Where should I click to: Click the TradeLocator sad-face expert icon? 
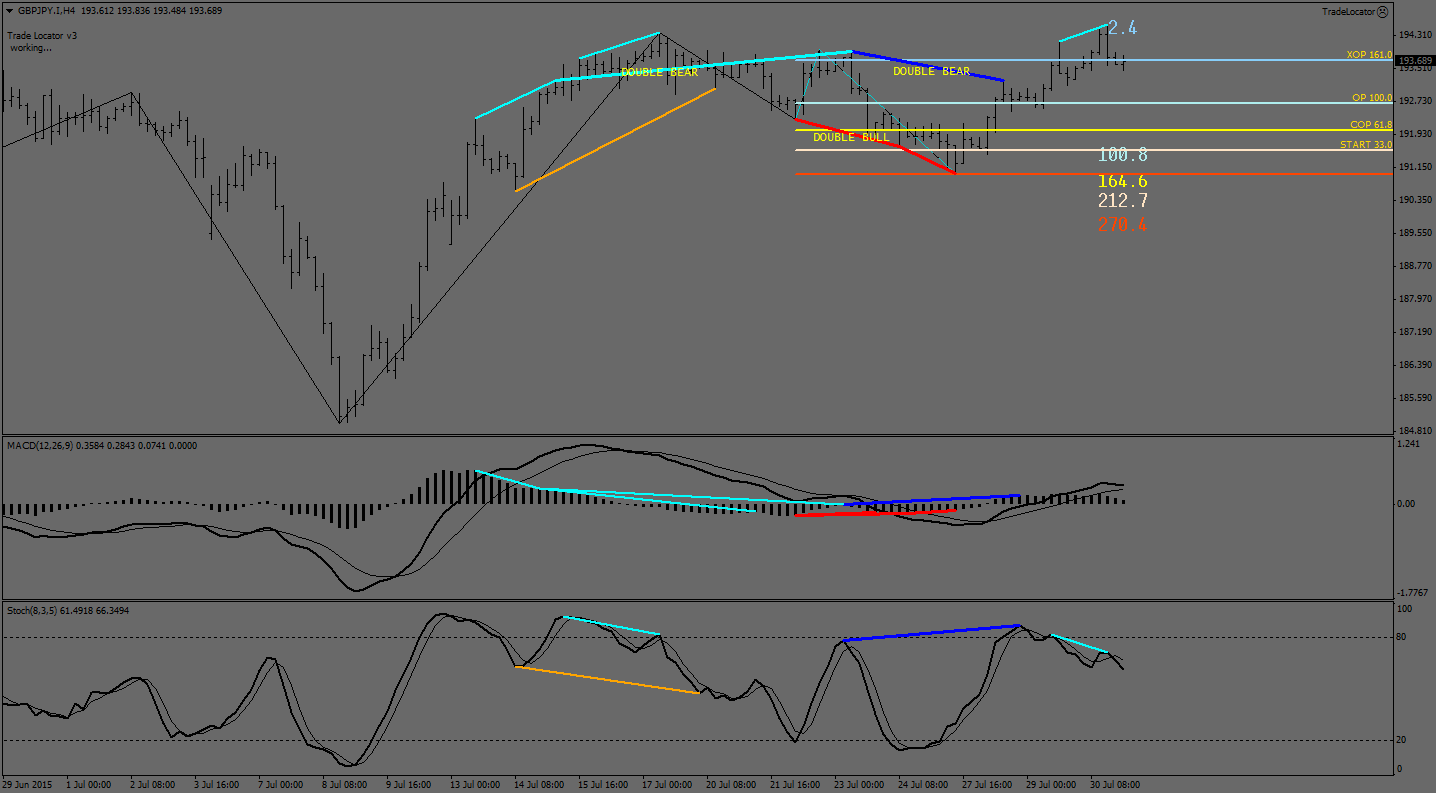(x=1382, y=12)
